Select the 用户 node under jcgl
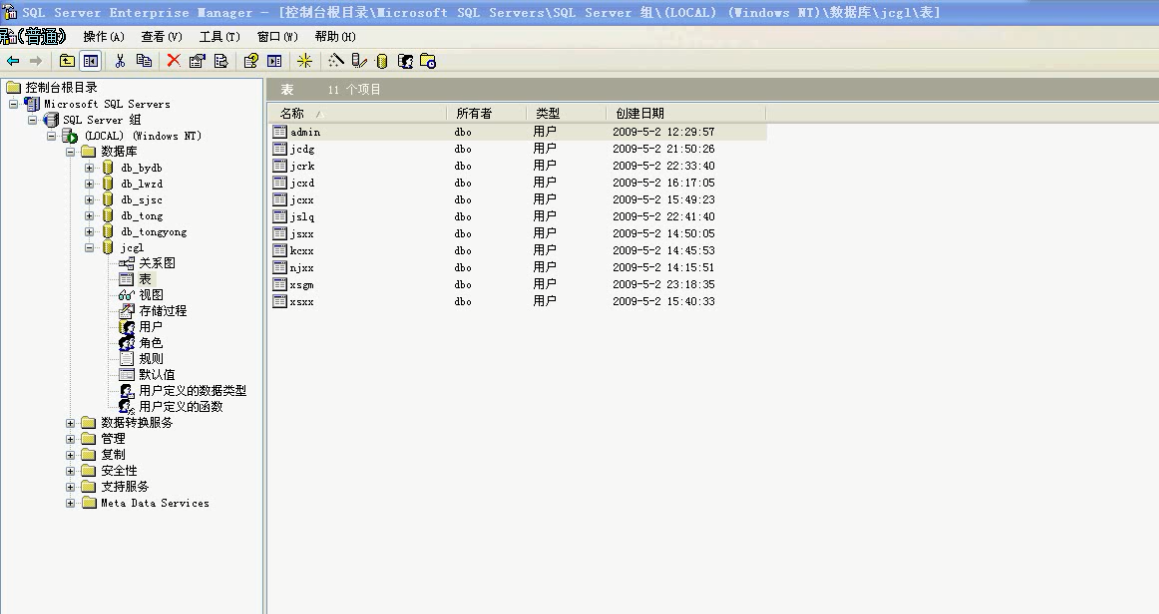Viewport: 1159px width, 614px height. (151, 327)
